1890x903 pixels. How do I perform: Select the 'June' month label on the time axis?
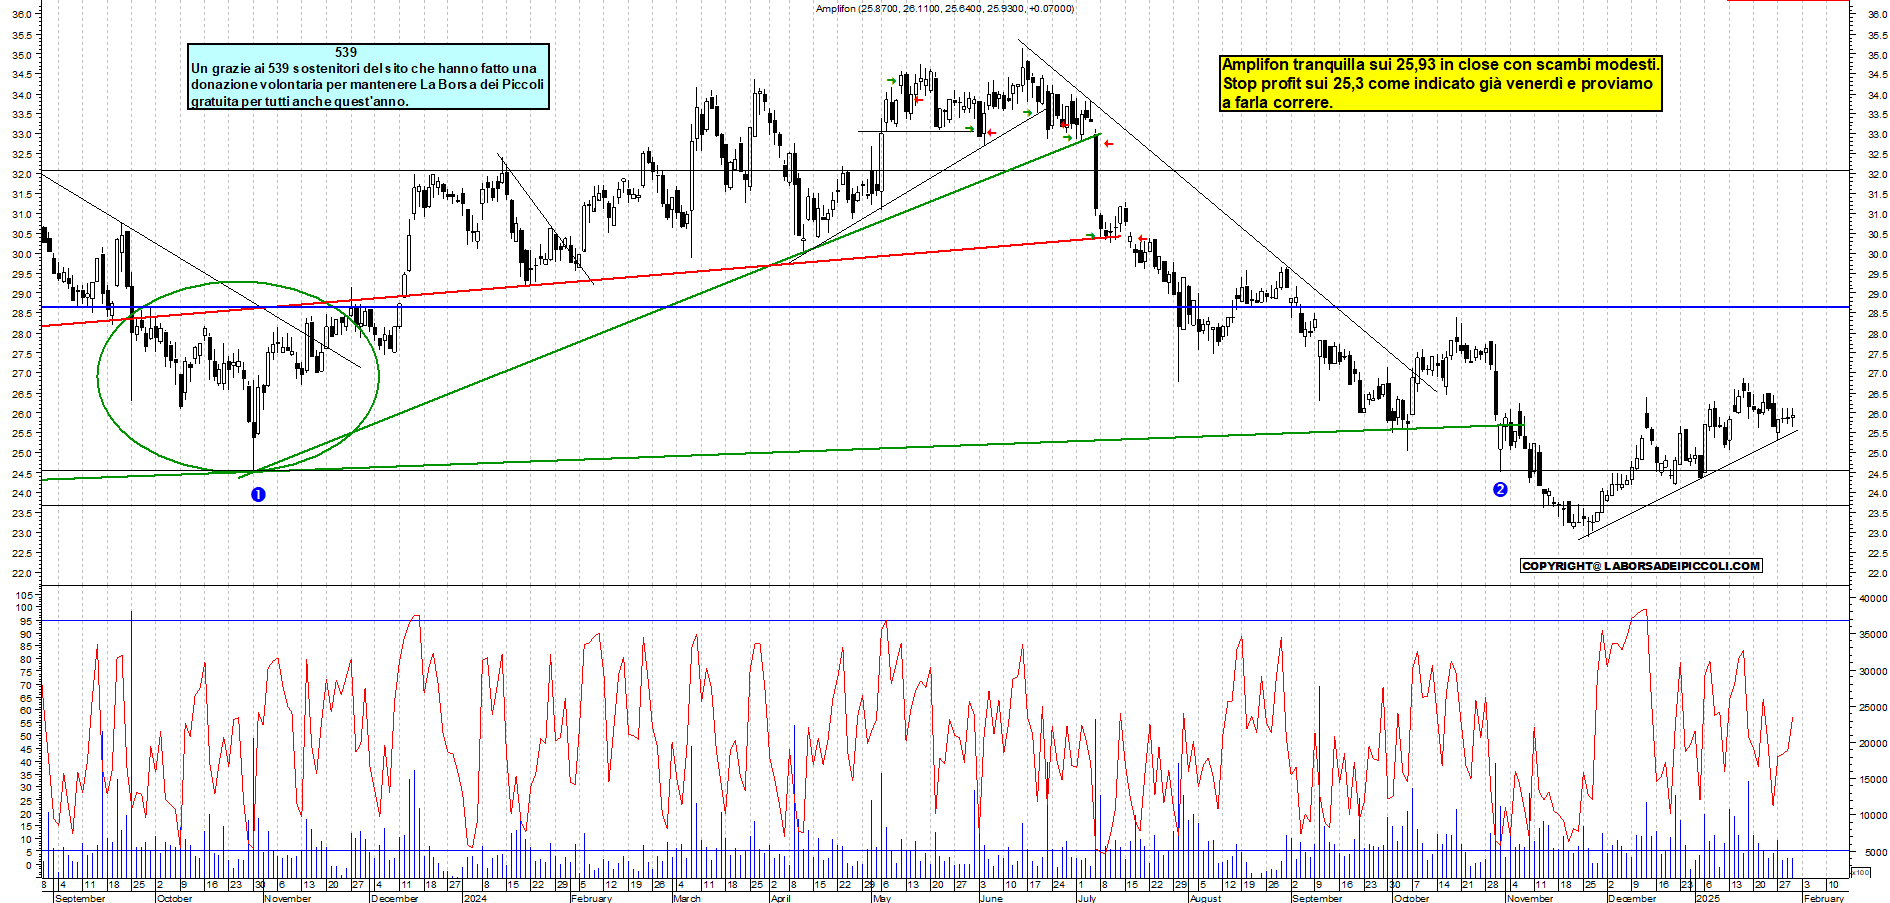click(991, 898)
